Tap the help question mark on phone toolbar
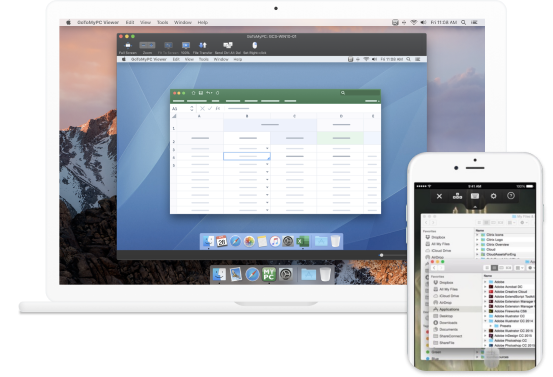The height and width of the screenshot is (377, 553). [511, 196]
